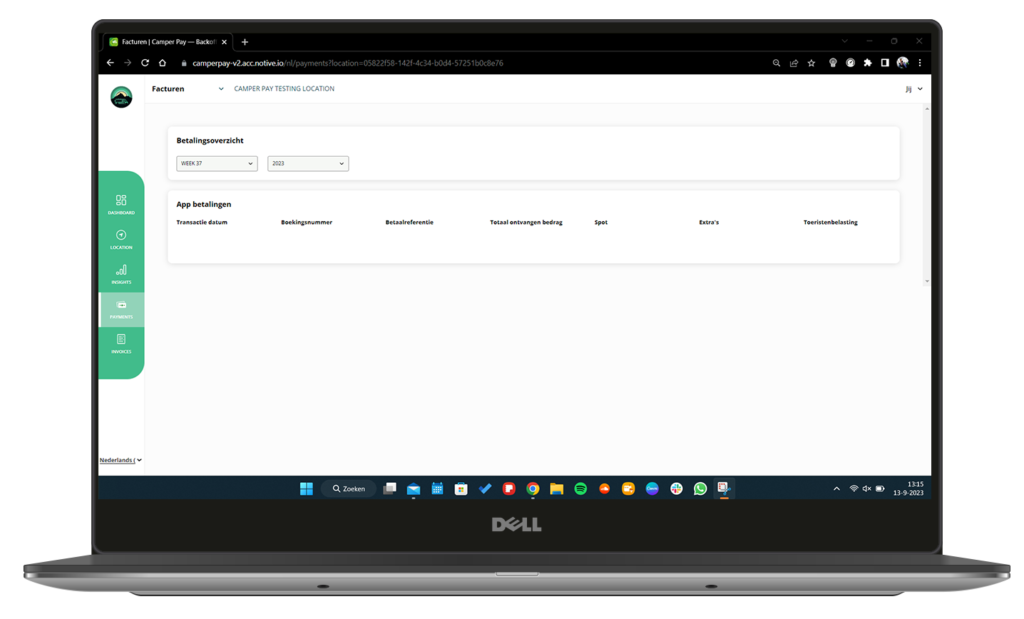This screenshot has width=1024, height=619.
Task: Go to Location in the sidebar
Action: click(121, 236)
